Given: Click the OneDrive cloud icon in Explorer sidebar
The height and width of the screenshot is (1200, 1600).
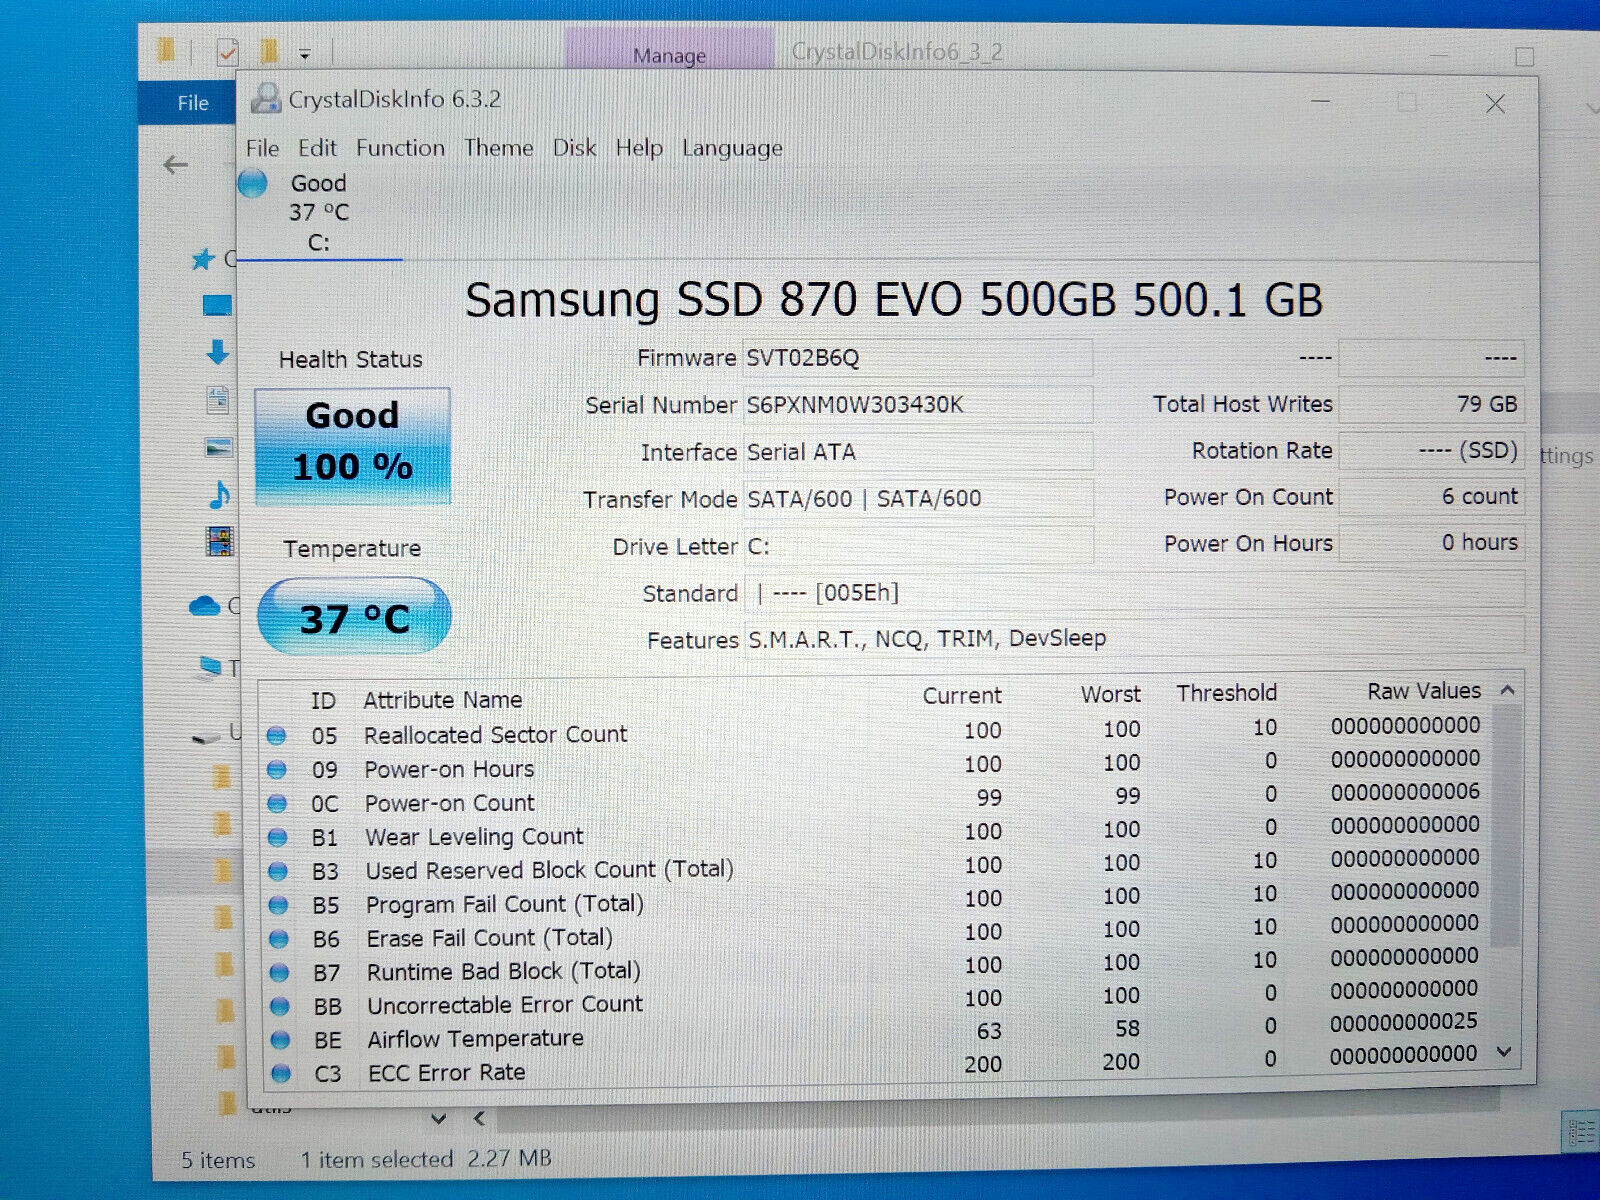Looking at the screenshot, I should point(205,606).
